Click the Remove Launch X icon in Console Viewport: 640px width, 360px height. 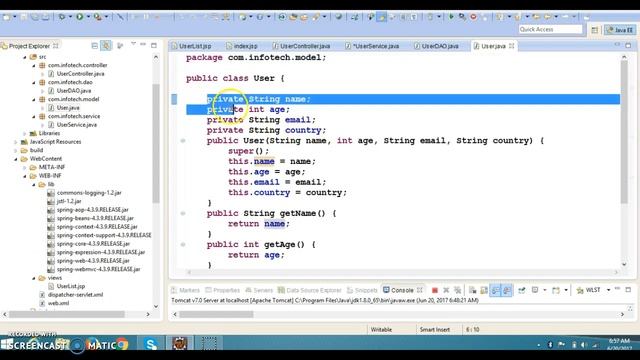point(446,290)
